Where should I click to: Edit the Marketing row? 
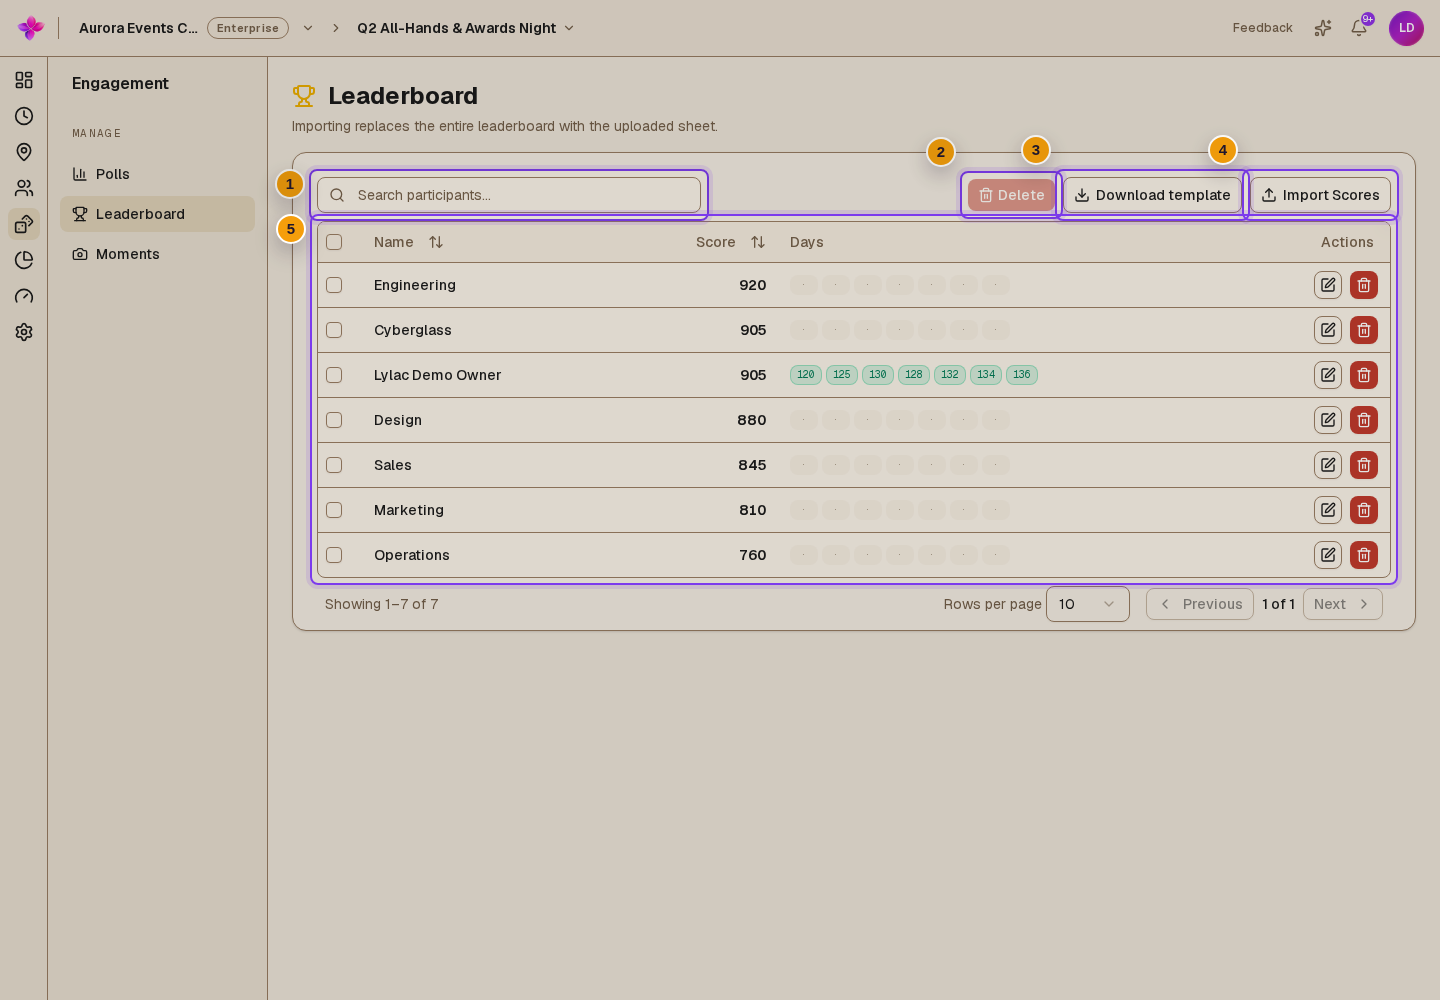click(1328, 510)
